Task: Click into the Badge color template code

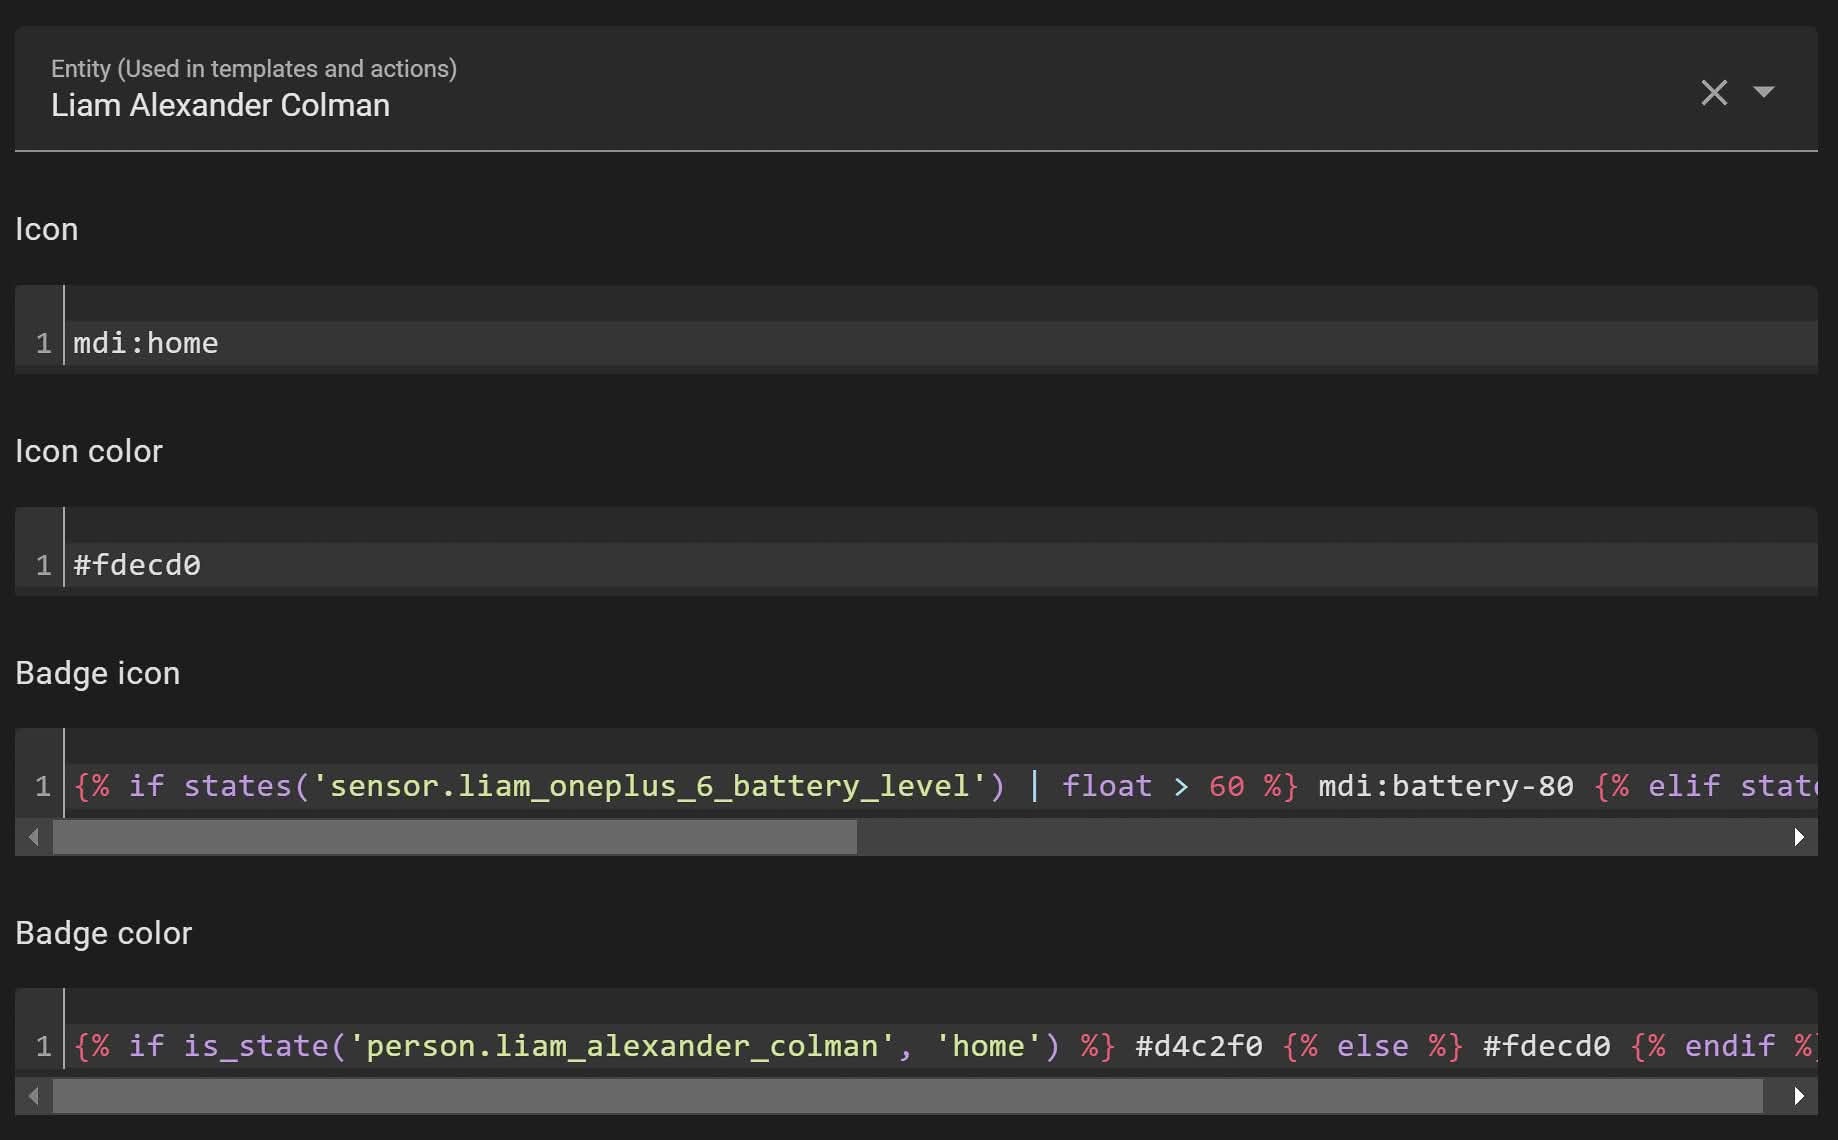Action: tap(940, 1046)
